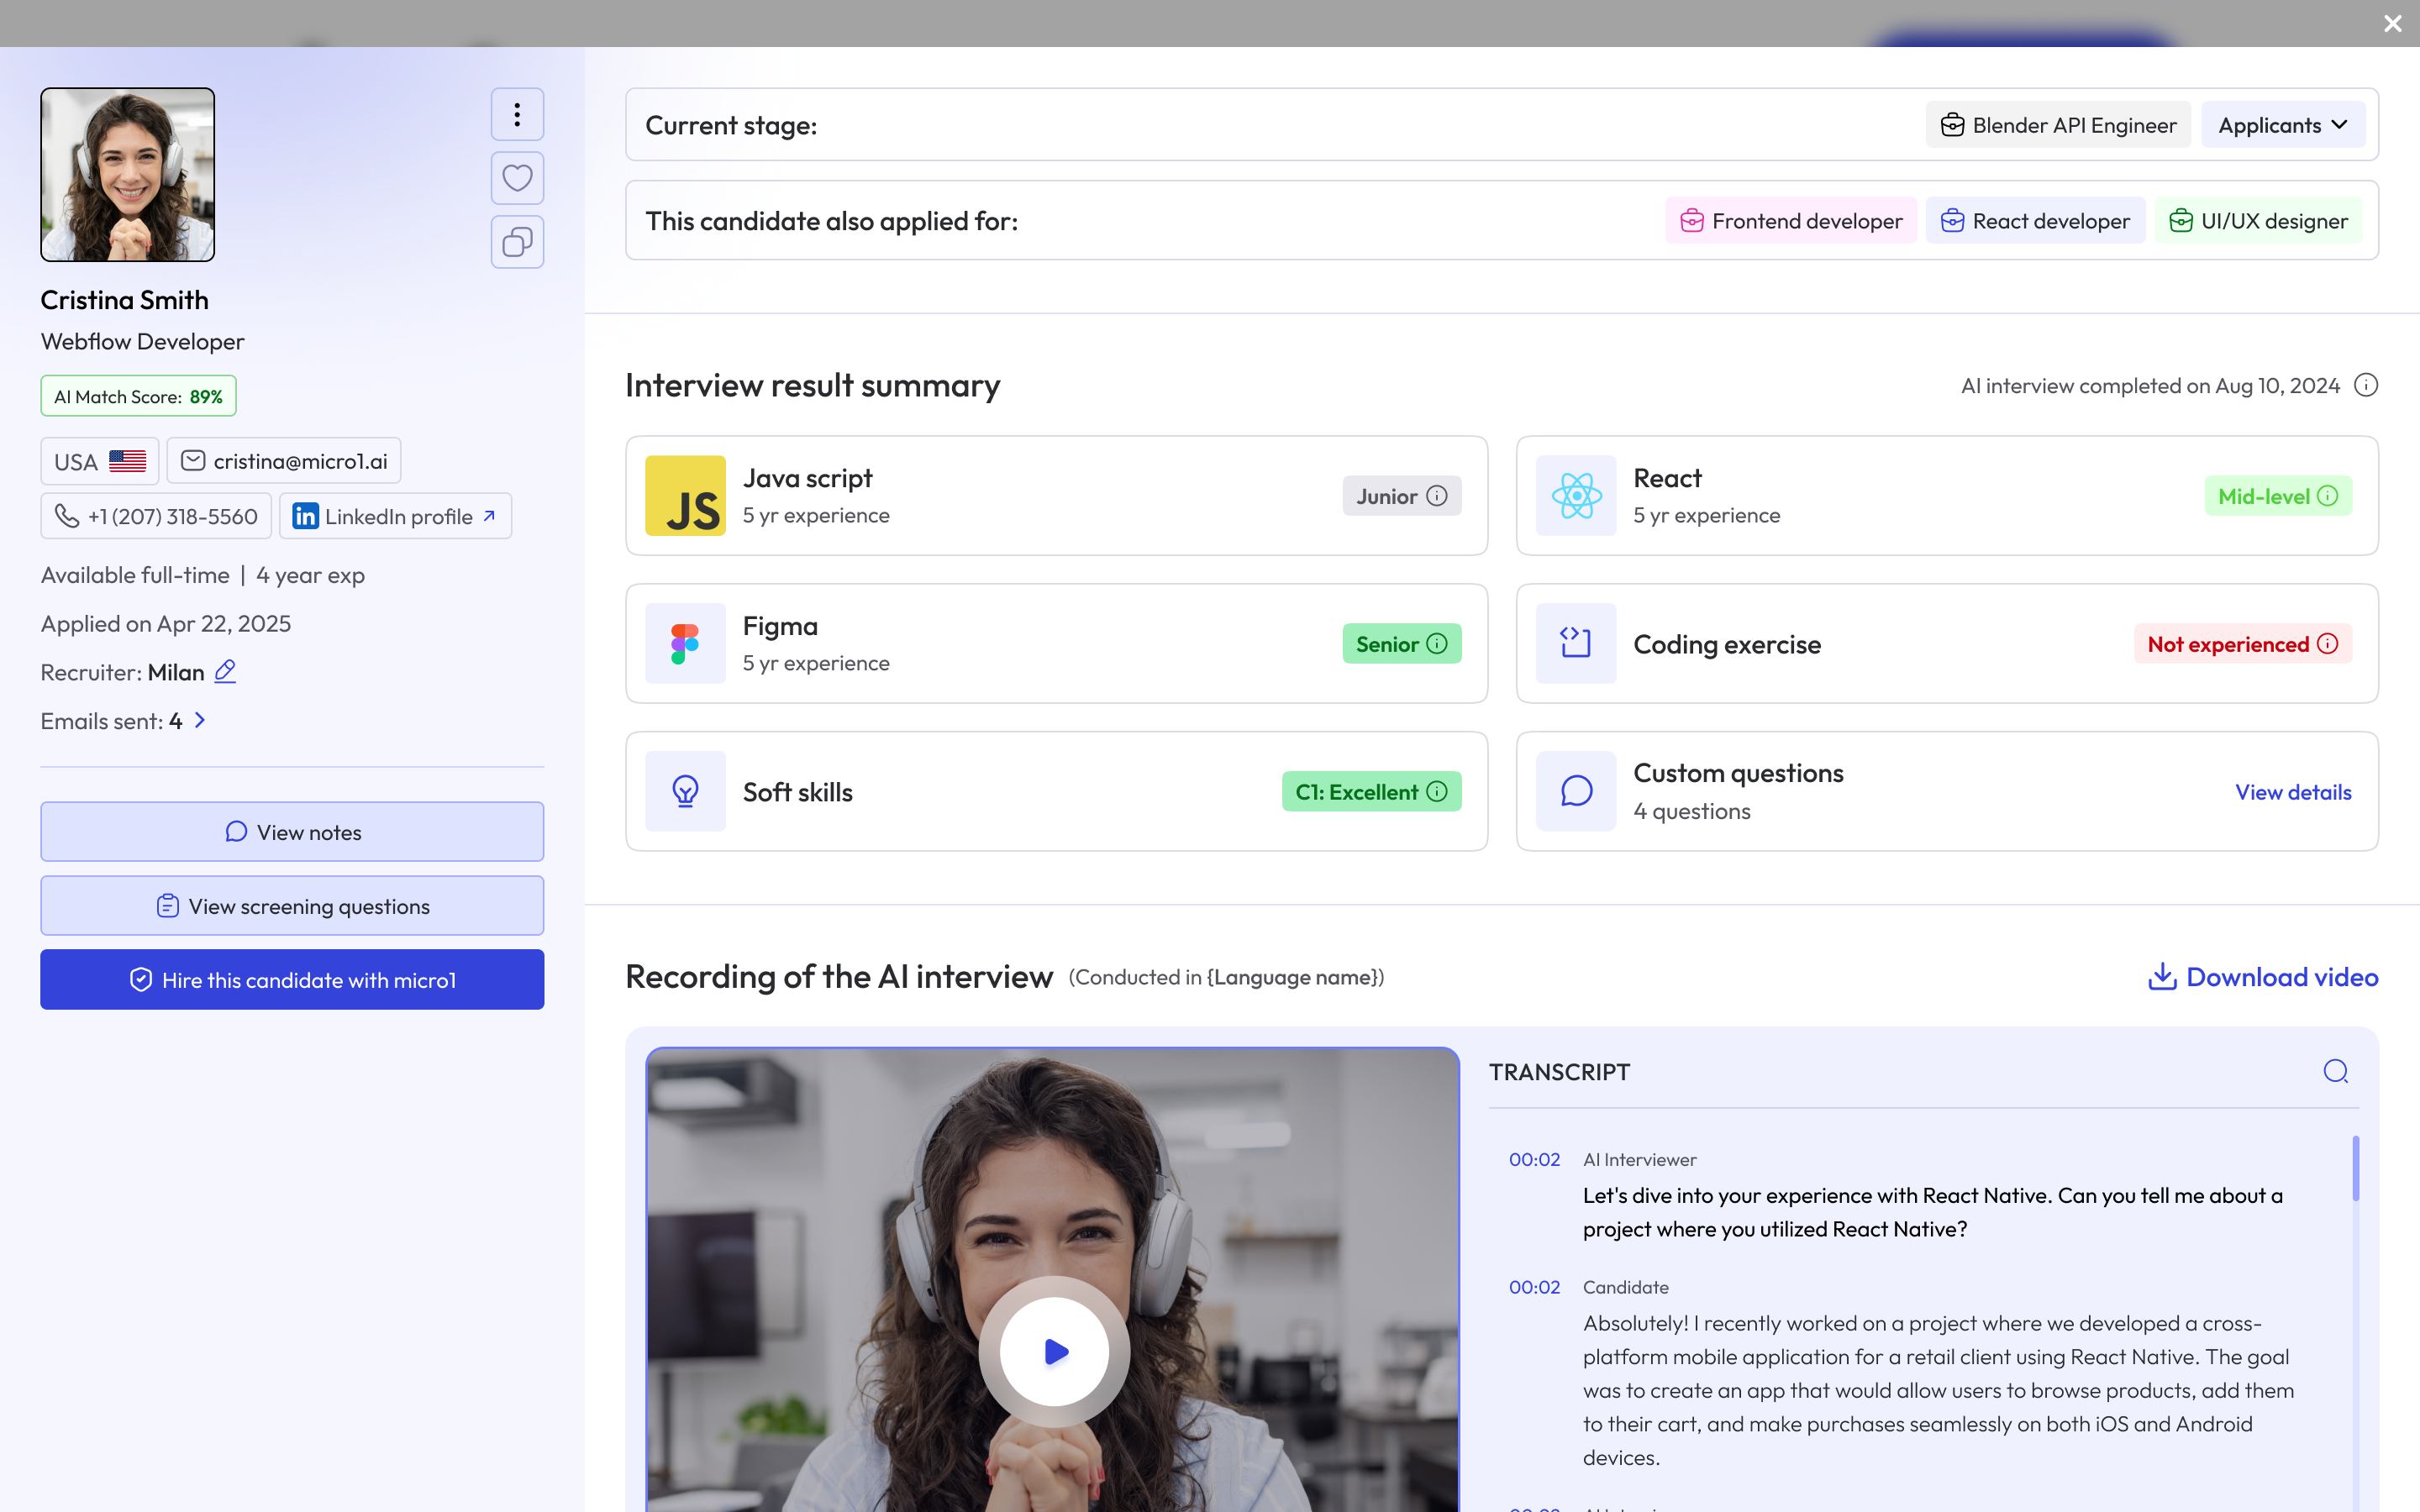Show info for Junior JavaScript rating
Viewport: 2420px width, 1512px height.
1437,496
